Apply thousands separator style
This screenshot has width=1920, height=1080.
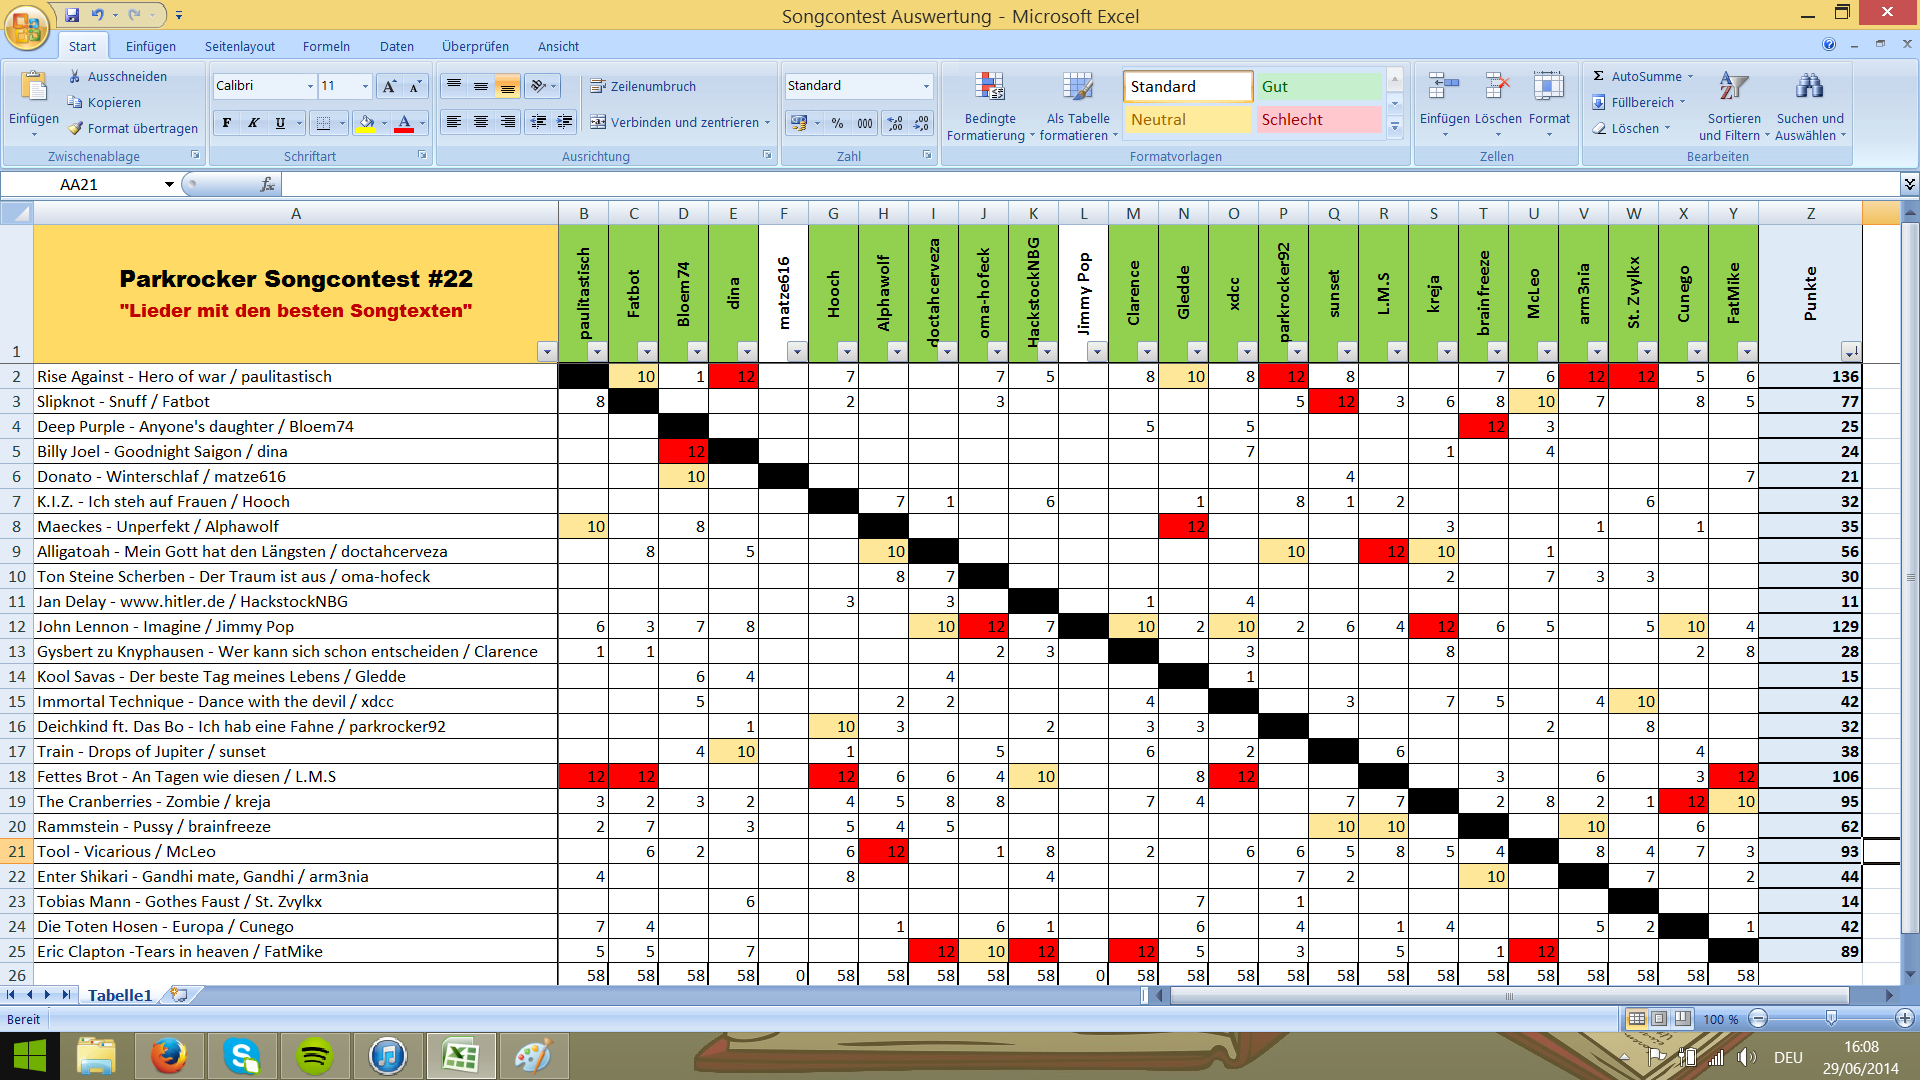coord(865,123)
